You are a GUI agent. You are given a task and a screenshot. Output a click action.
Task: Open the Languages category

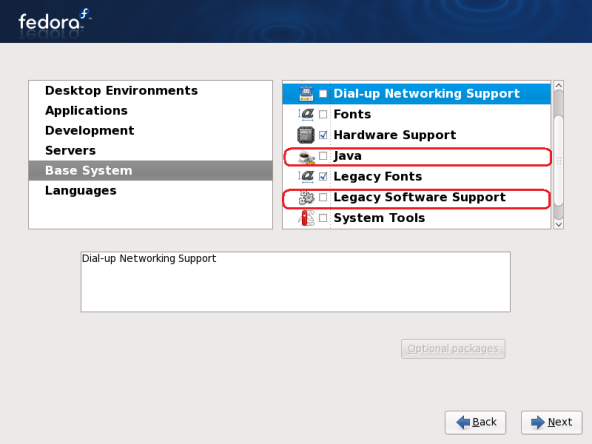[81, 191]
